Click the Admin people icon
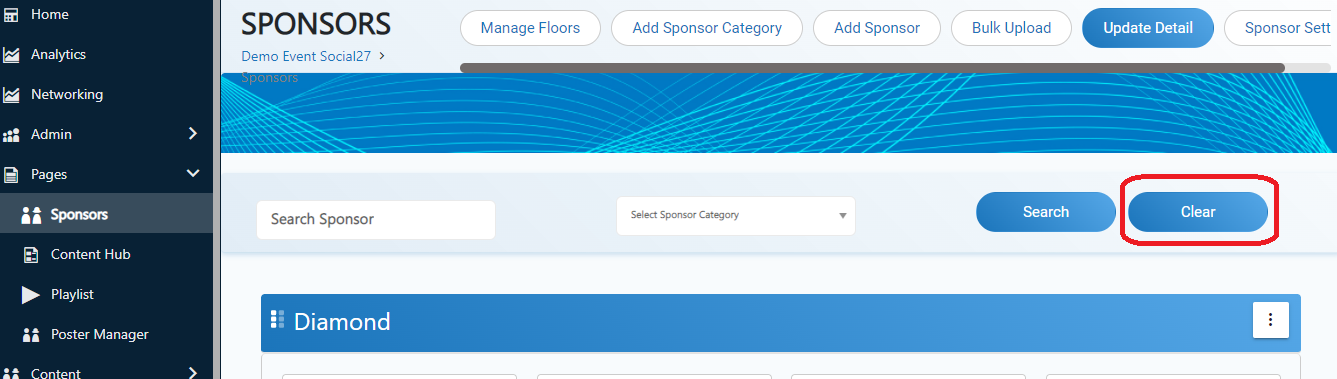 [12, 135]
